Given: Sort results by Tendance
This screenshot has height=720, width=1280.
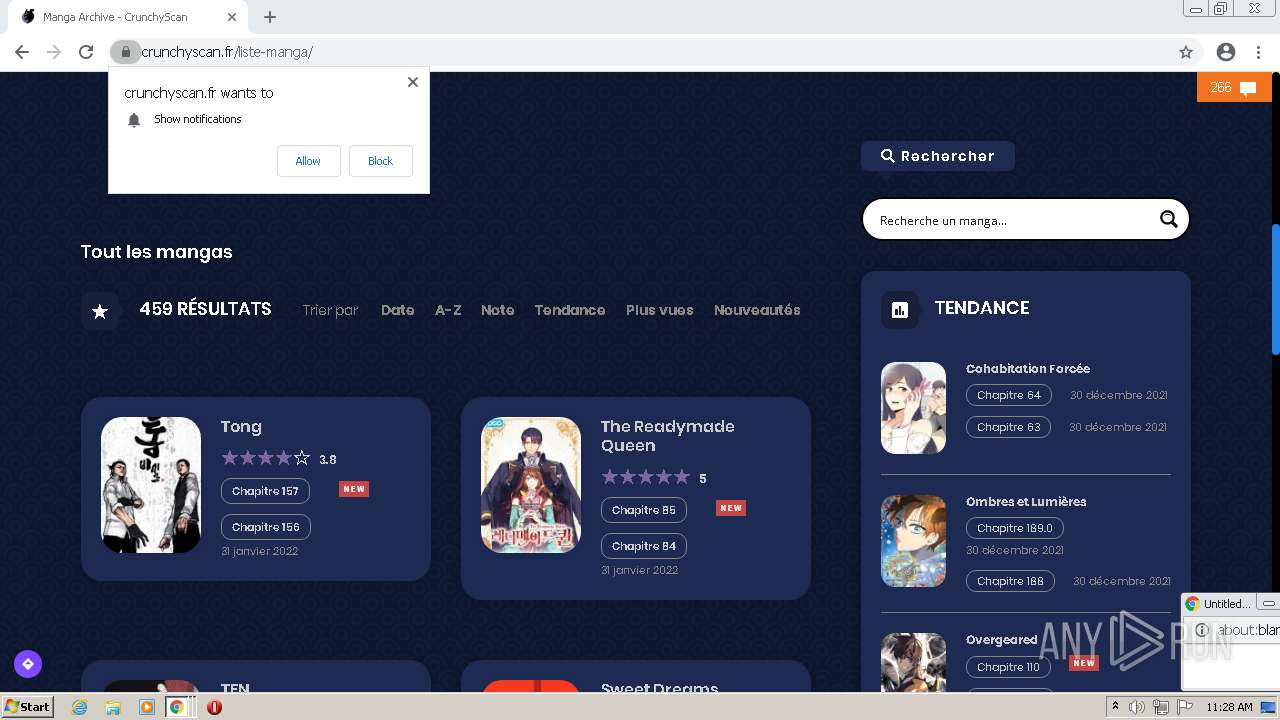Looking at the screenshot, I should (x=570, y=310).
